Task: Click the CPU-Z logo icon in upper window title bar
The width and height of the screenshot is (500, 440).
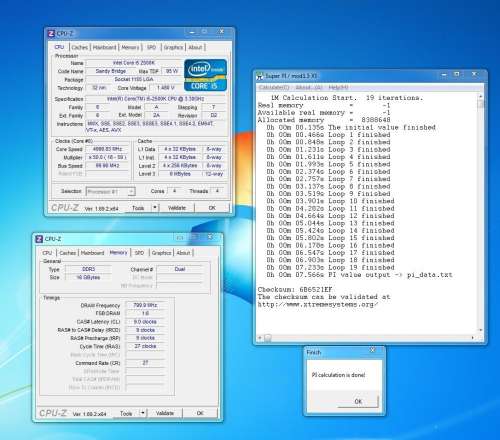Action: [x=51, y=34]
